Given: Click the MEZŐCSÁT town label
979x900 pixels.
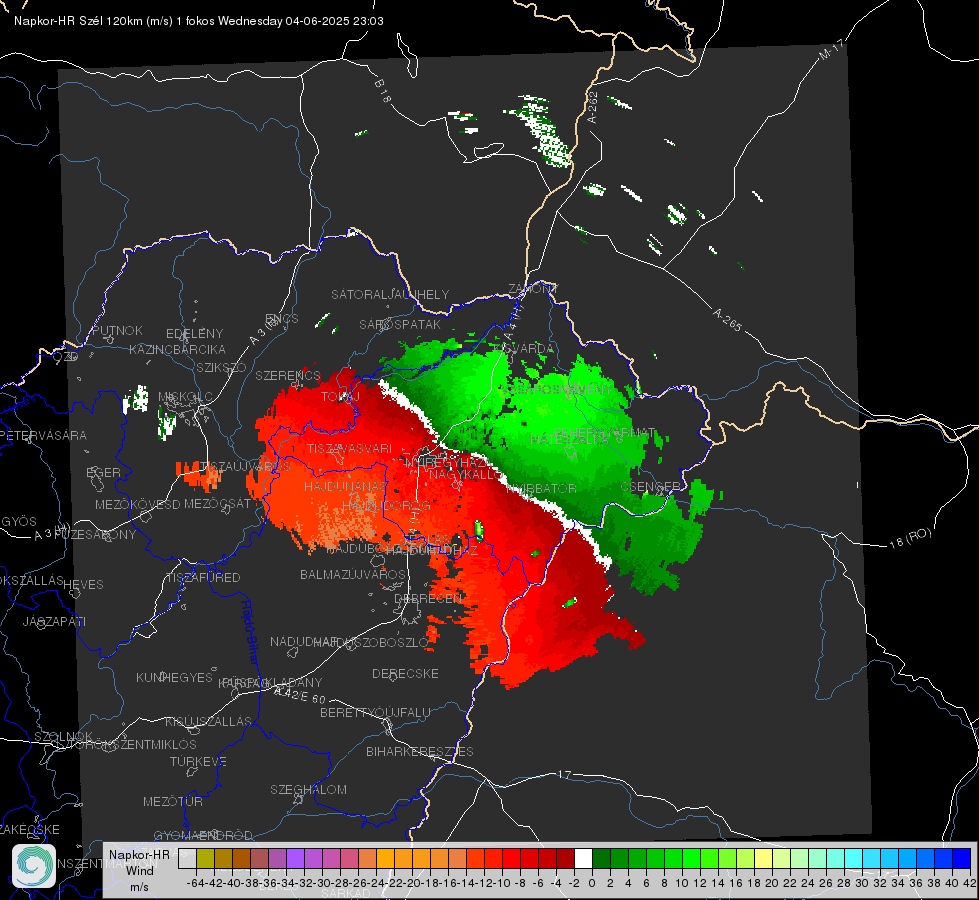Looking at the screenshot, I should point(217,503).
